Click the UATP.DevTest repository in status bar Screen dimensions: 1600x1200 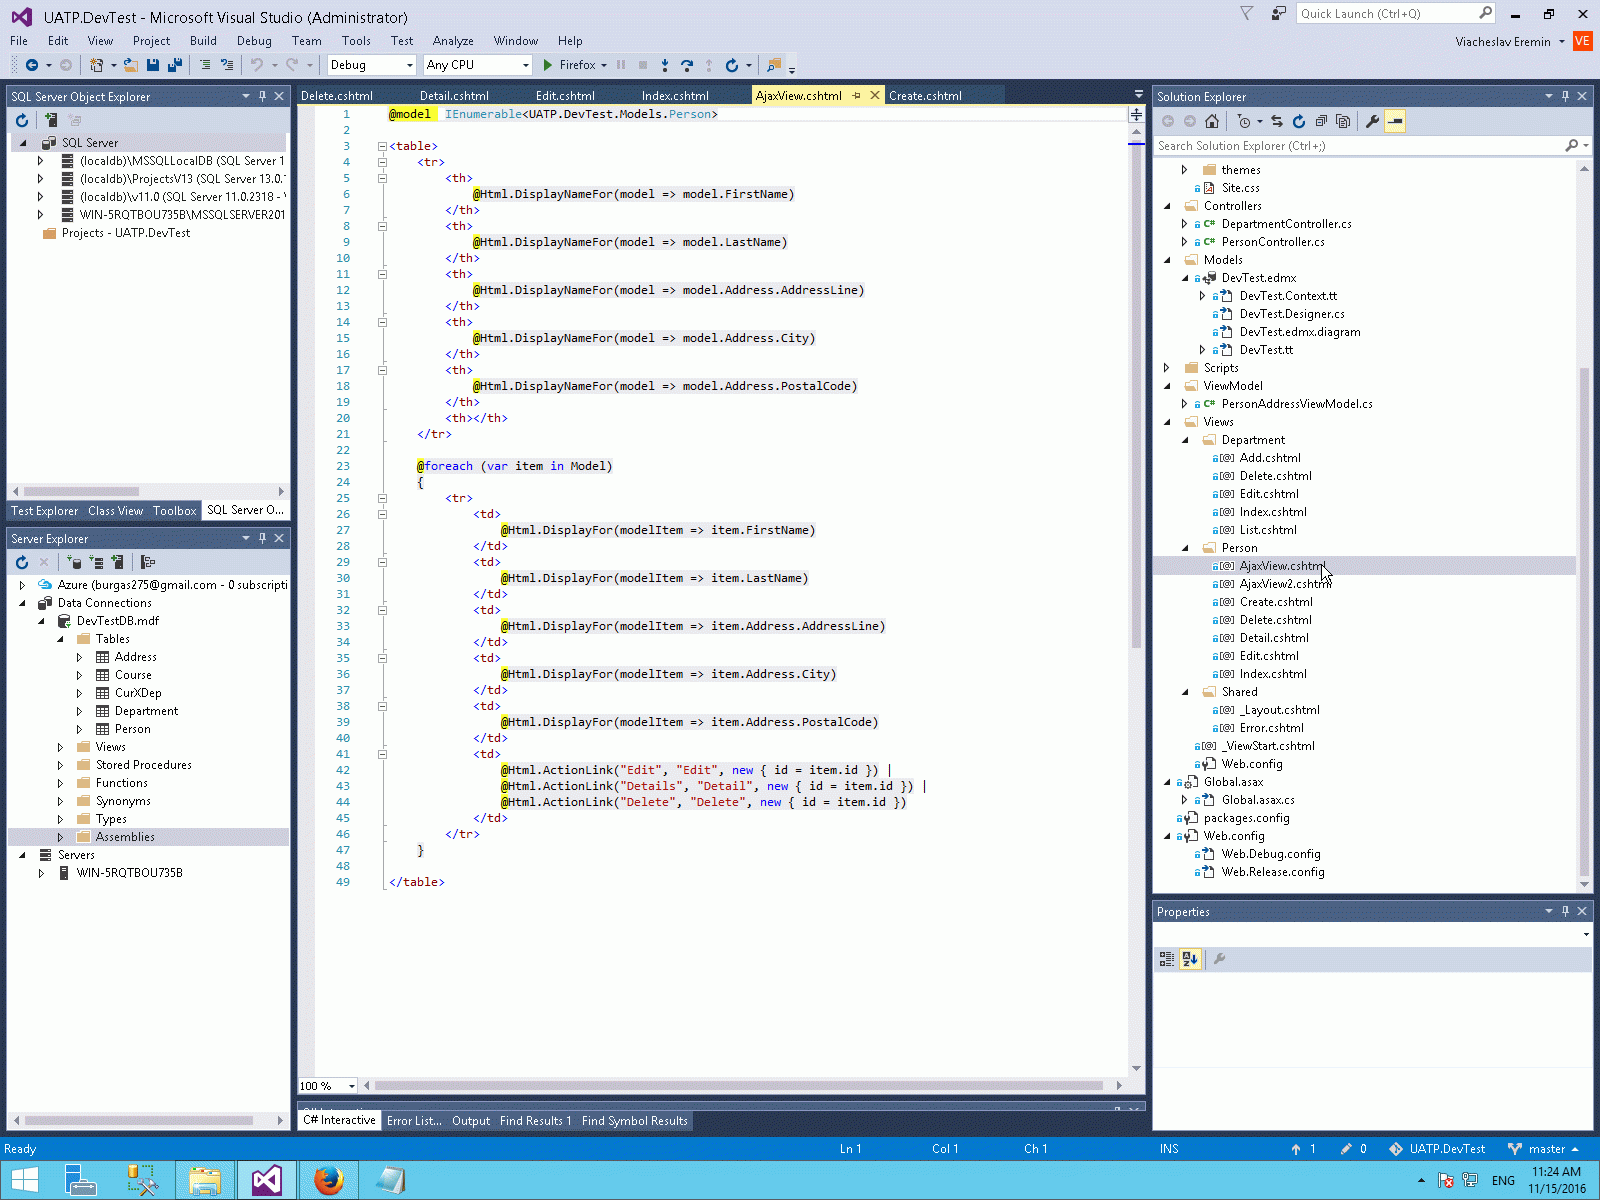tap(1437, 1149)
